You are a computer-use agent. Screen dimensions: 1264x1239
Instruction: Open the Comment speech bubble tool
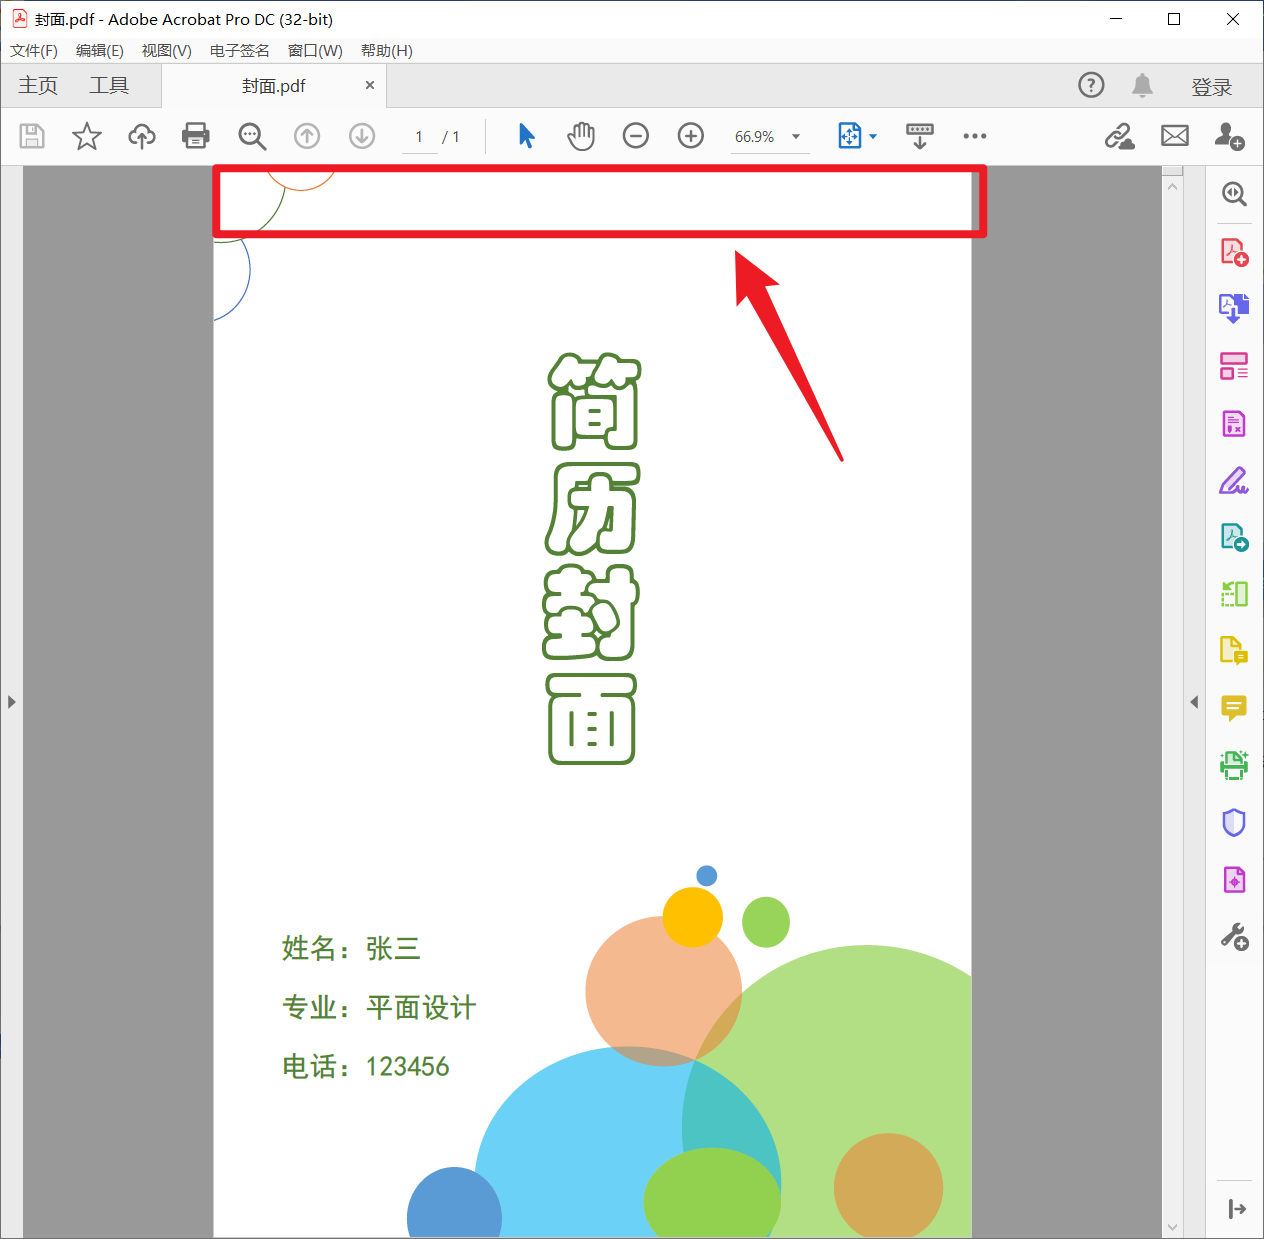coord(1234,708)
